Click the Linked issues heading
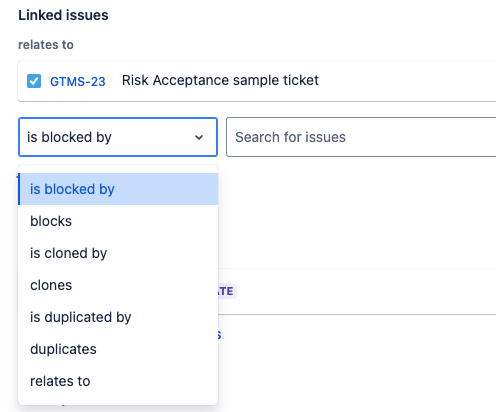This screenshot has height=412, width=496. point(63,15)
